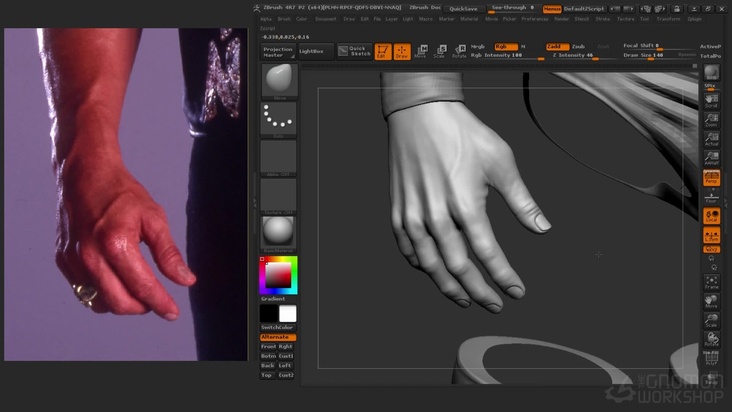The image size is (732, 412).
Task: Open Projection Master
Action: click(x=278, y=52)
